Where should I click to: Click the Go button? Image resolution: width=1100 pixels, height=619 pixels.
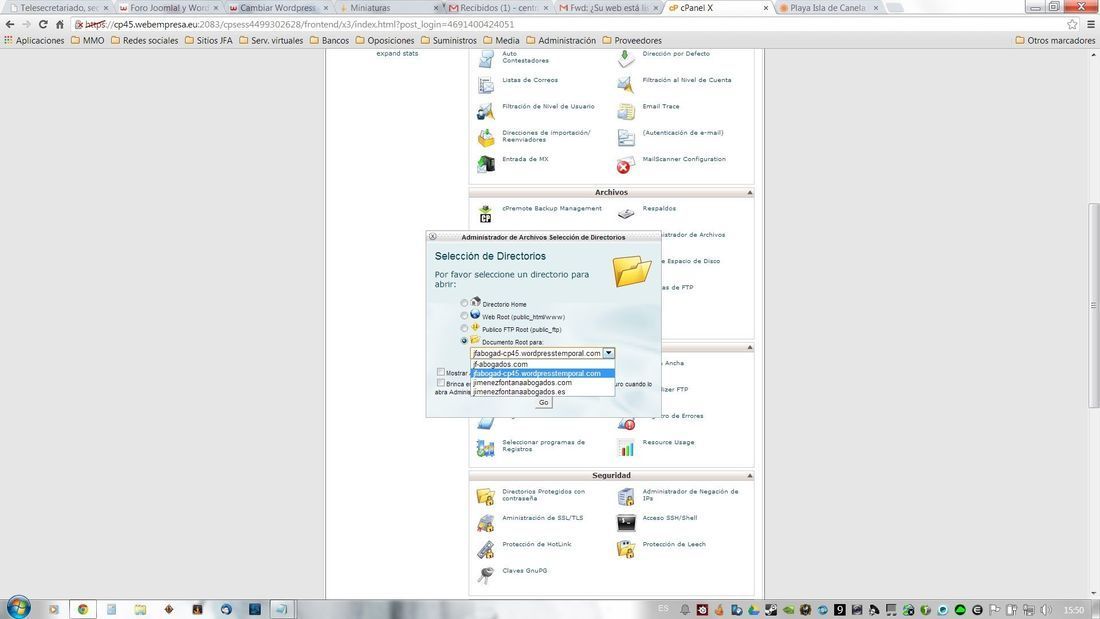pyautogui.click(x=543, y=402)
